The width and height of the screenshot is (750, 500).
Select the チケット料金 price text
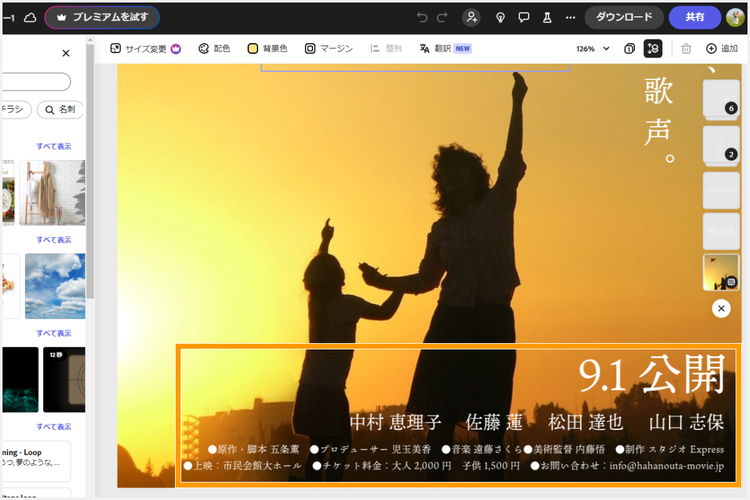click(416, 466)
